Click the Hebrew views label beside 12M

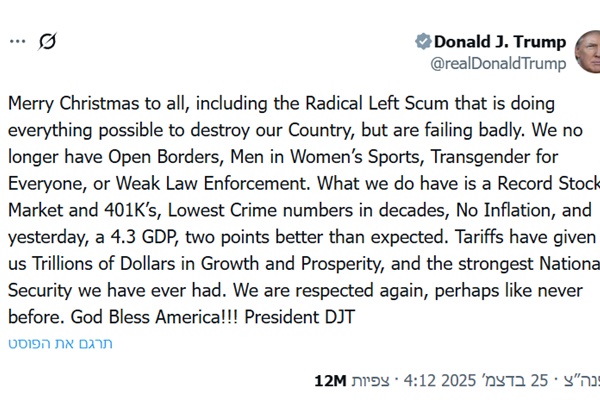click(373, 381)
